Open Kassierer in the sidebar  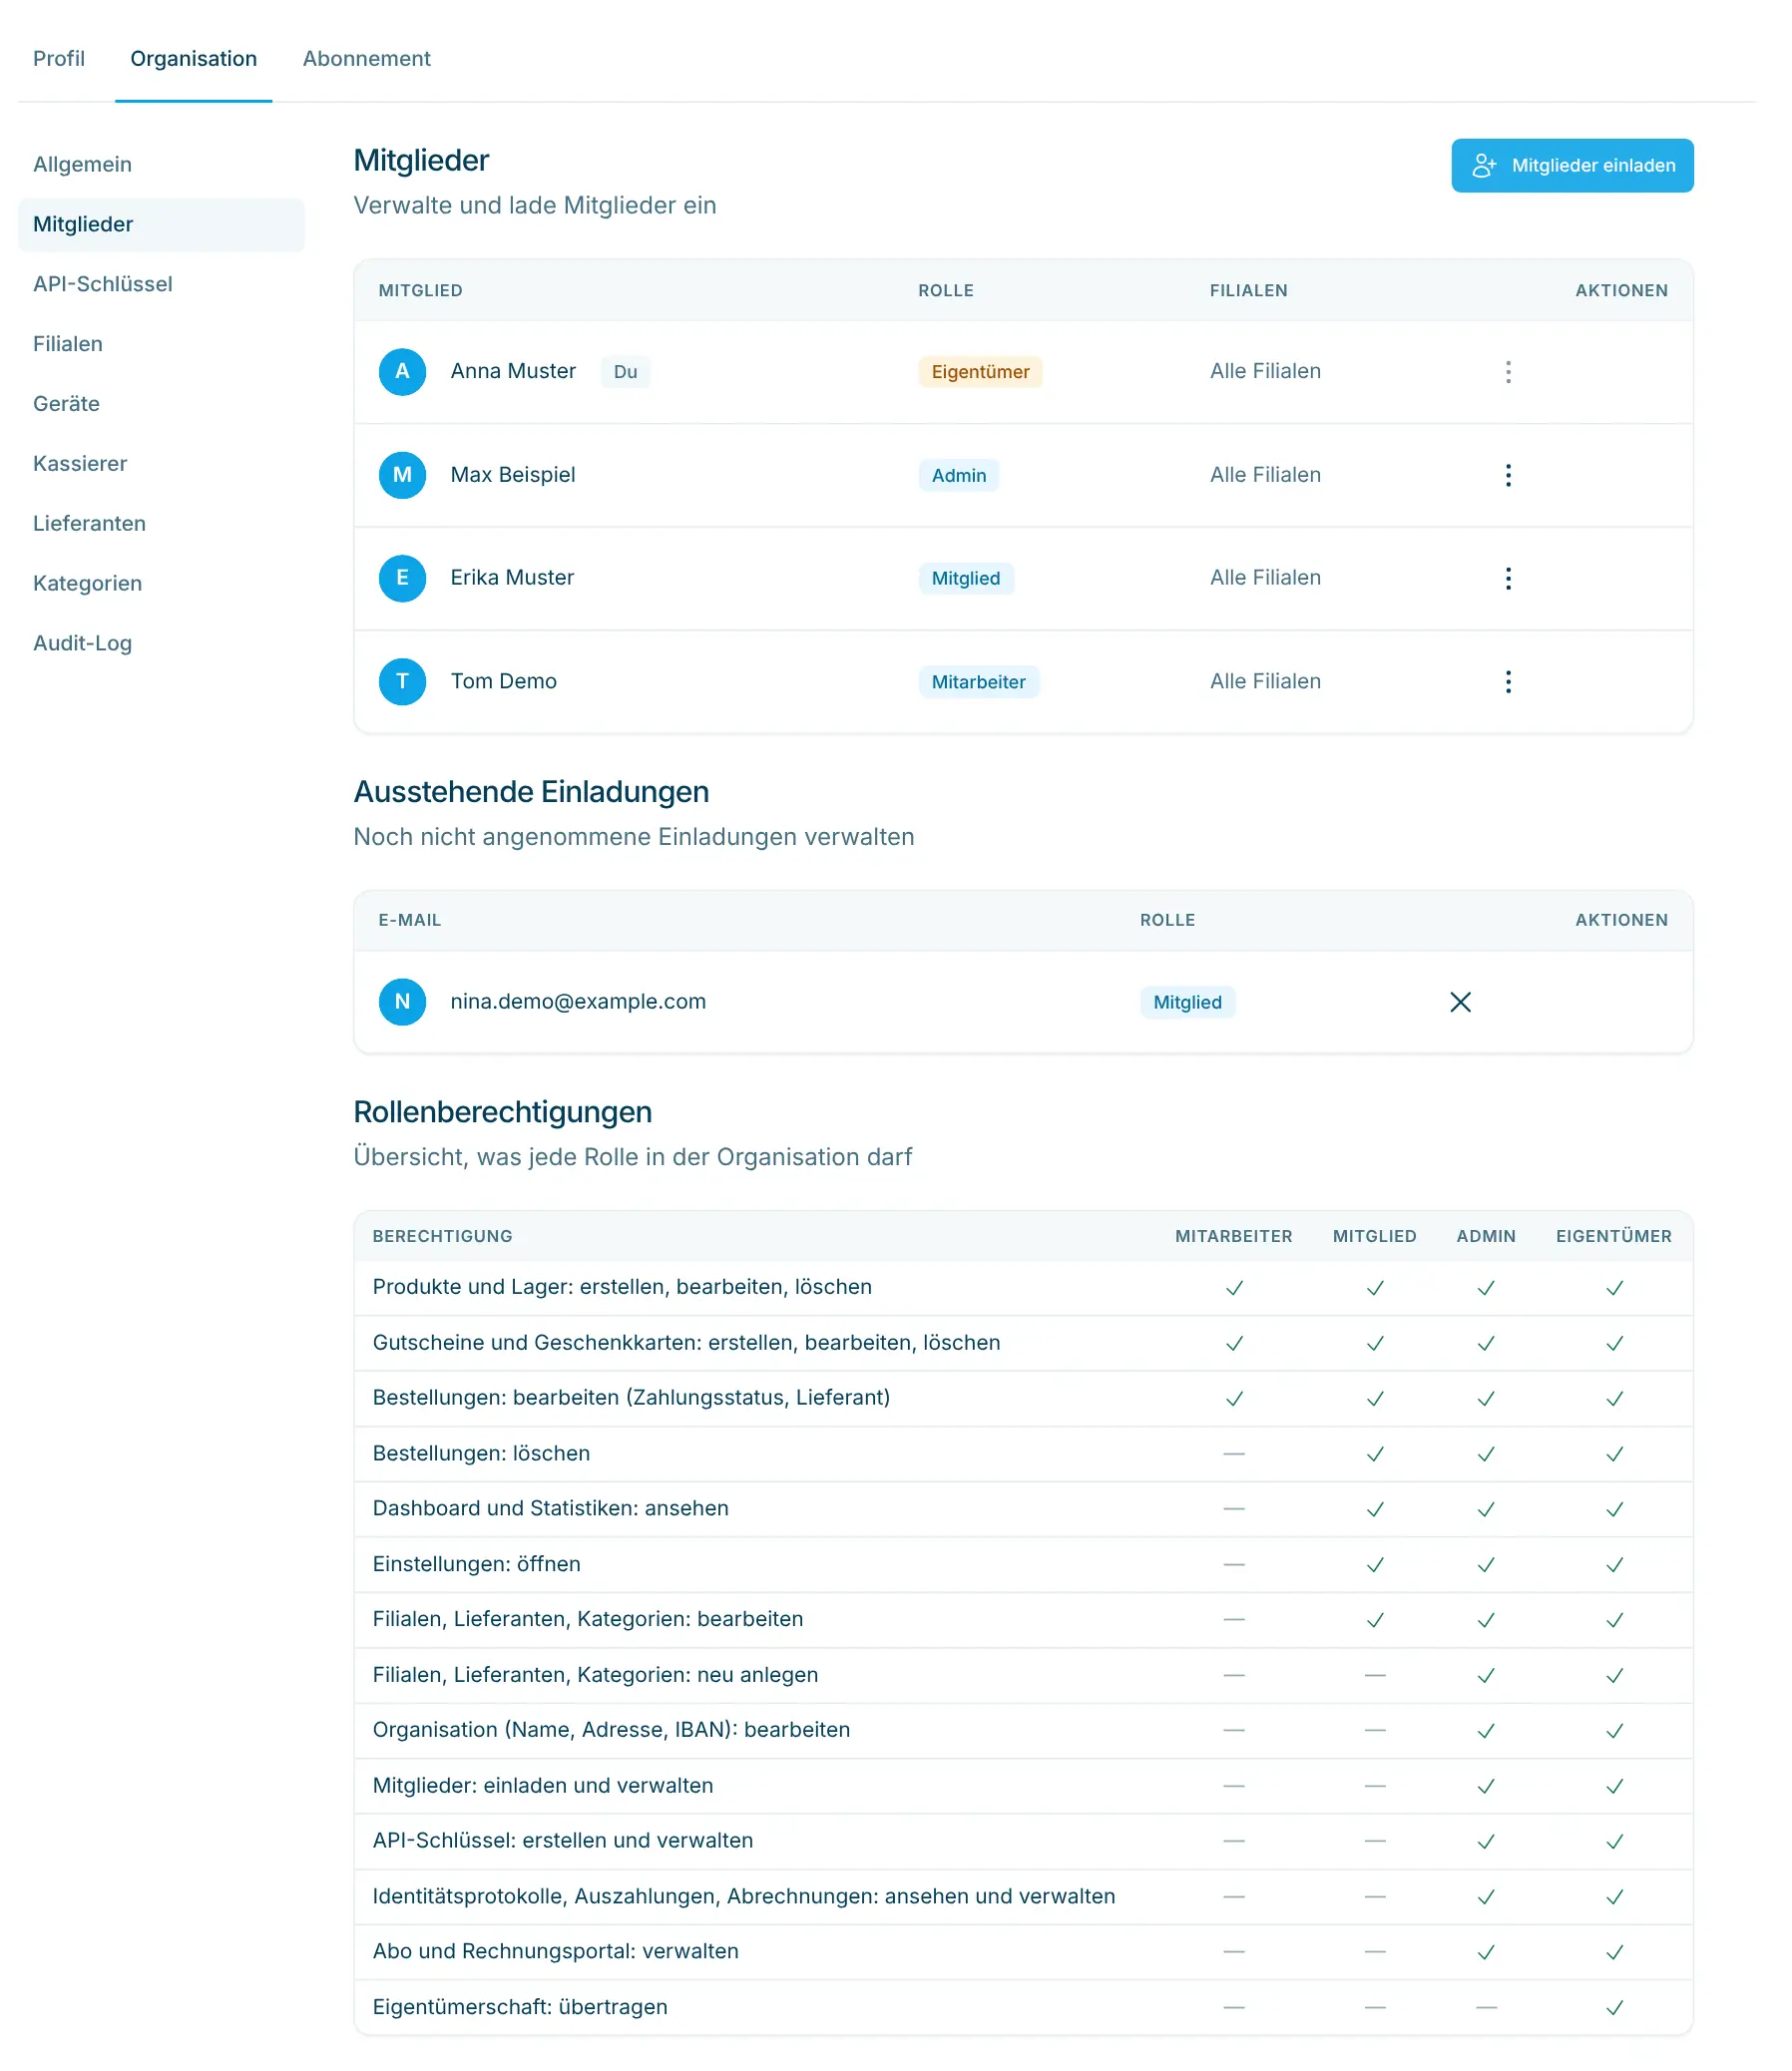(161, 465)
